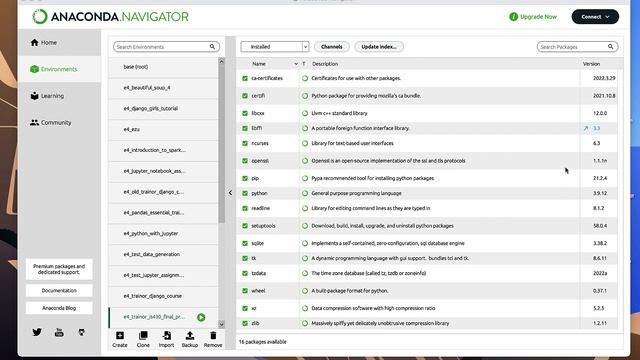Open the Community tab
Screen dimensions: 640x360
[x=60, y=122]
